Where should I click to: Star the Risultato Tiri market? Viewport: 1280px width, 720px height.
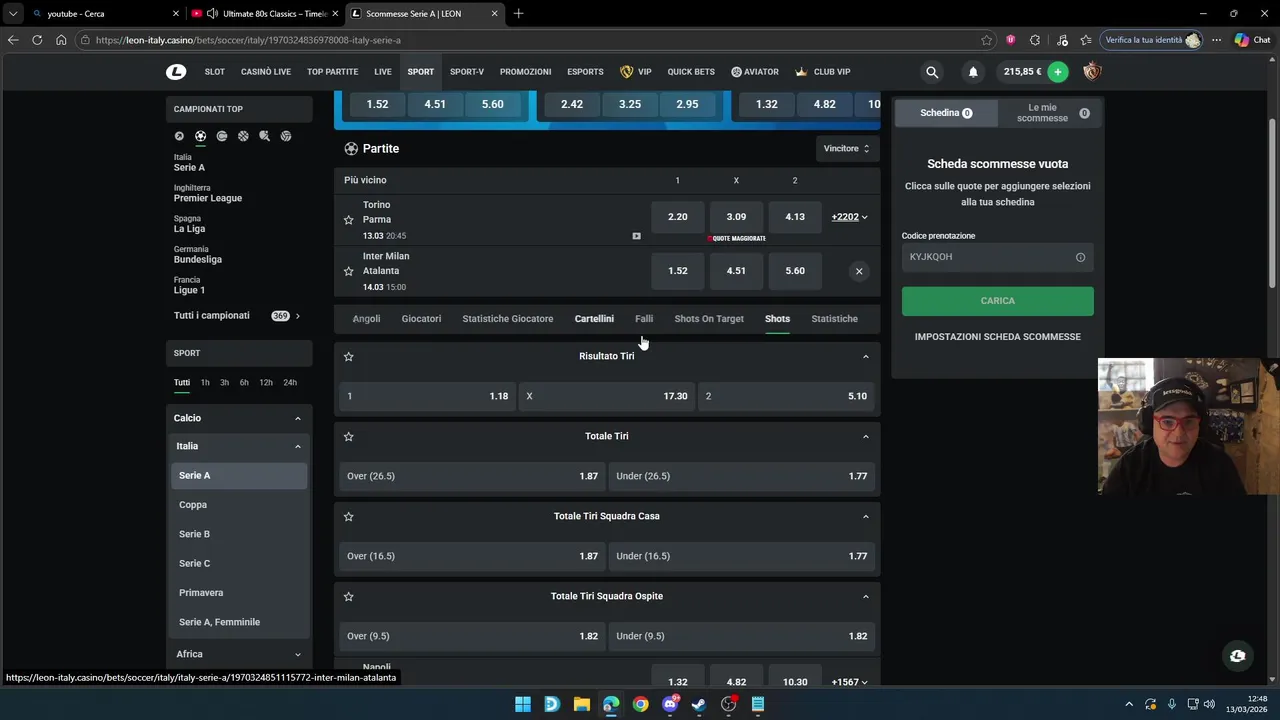(349, 356)
